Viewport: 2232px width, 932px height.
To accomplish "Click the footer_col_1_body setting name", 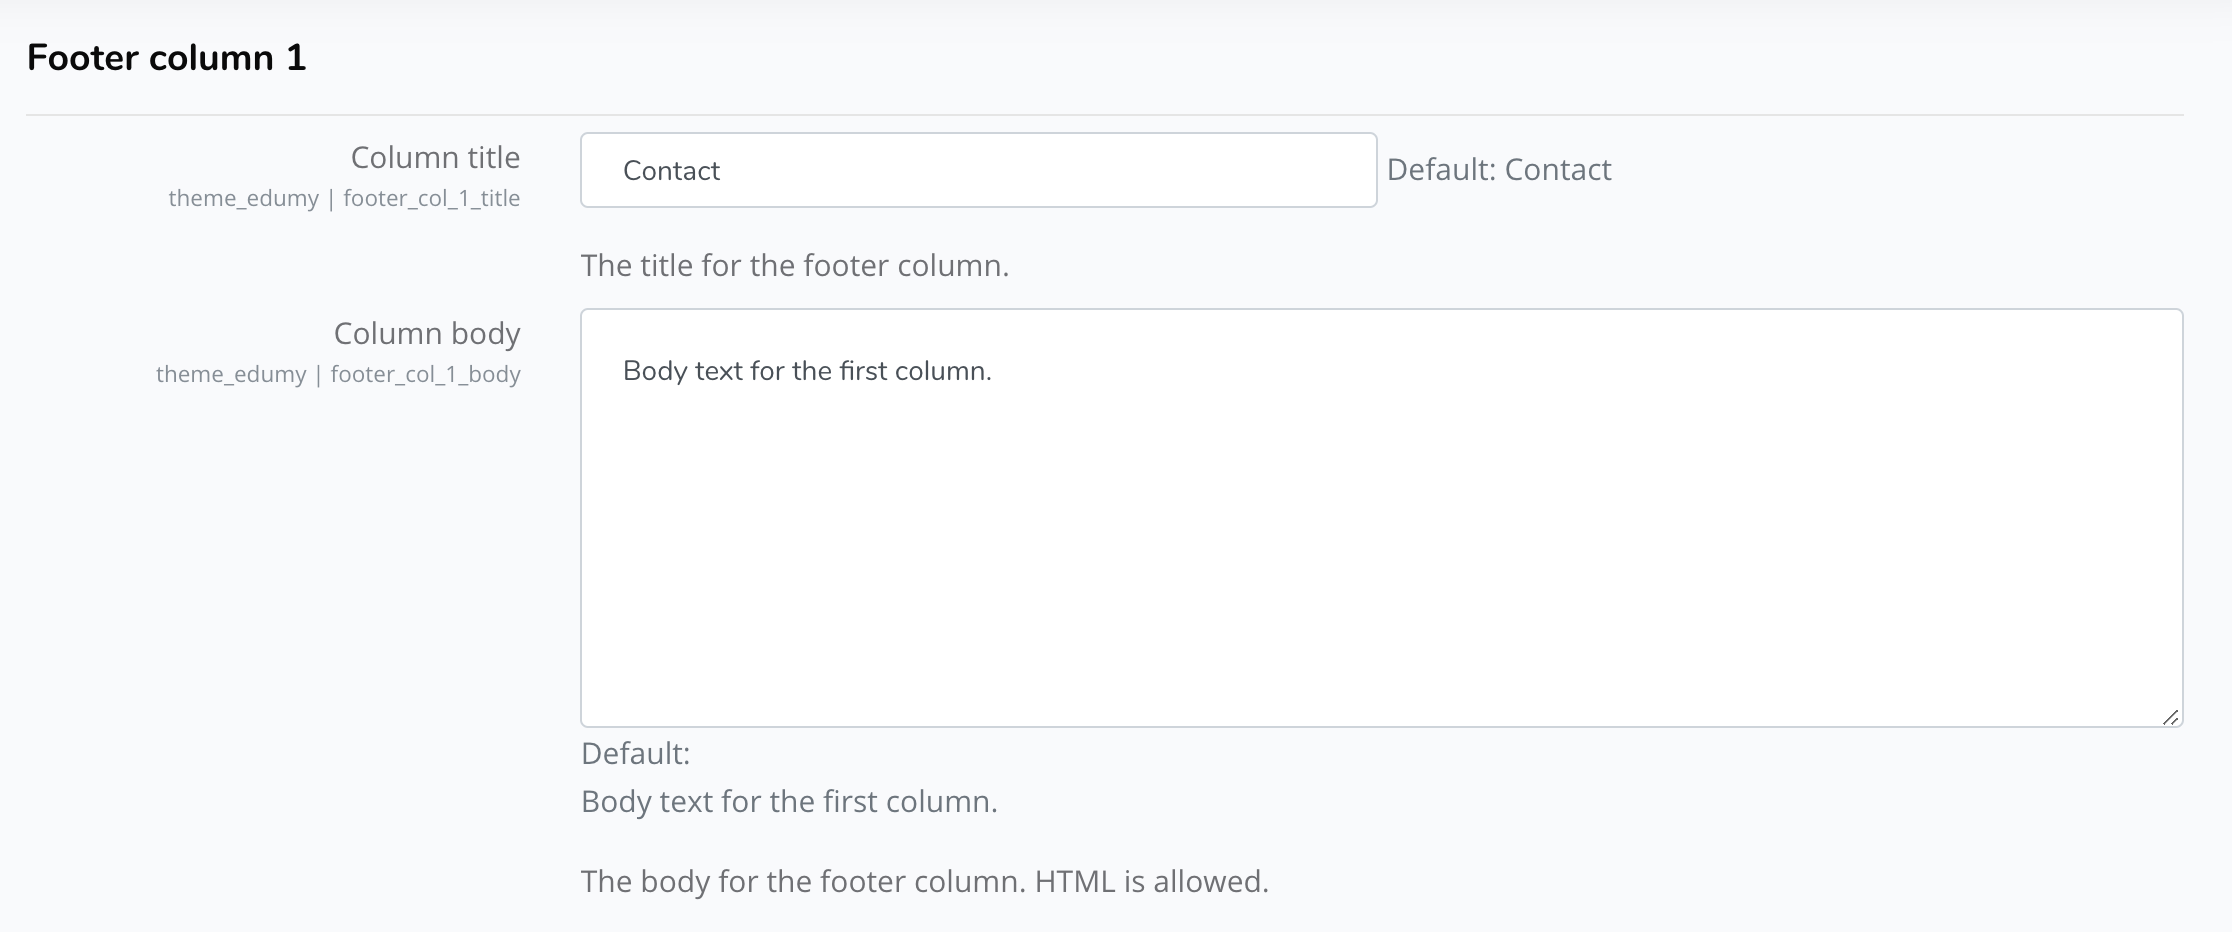I will [425, 374].
